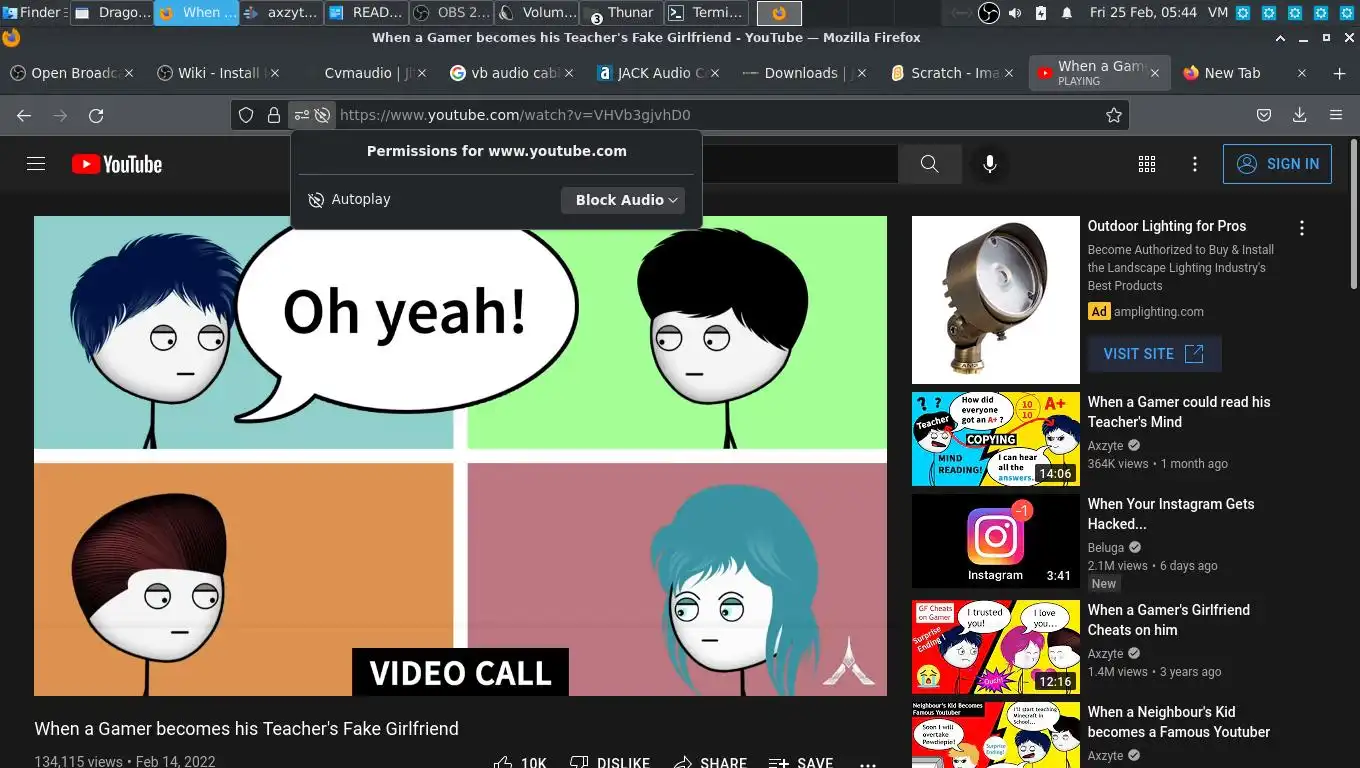Like the video with thumbs up
Image resolution: width=1360 pixels, height=768 pixels.
tap(520, 762)
